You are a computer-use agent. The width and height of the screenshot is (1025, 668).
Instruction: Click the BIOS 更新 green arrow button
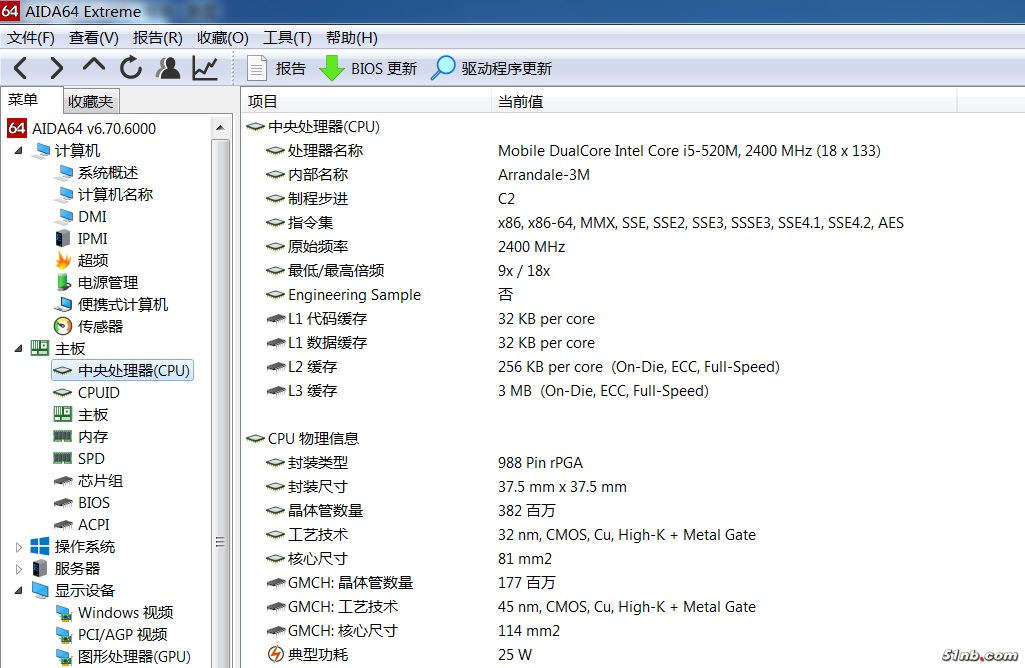point(367,69)
